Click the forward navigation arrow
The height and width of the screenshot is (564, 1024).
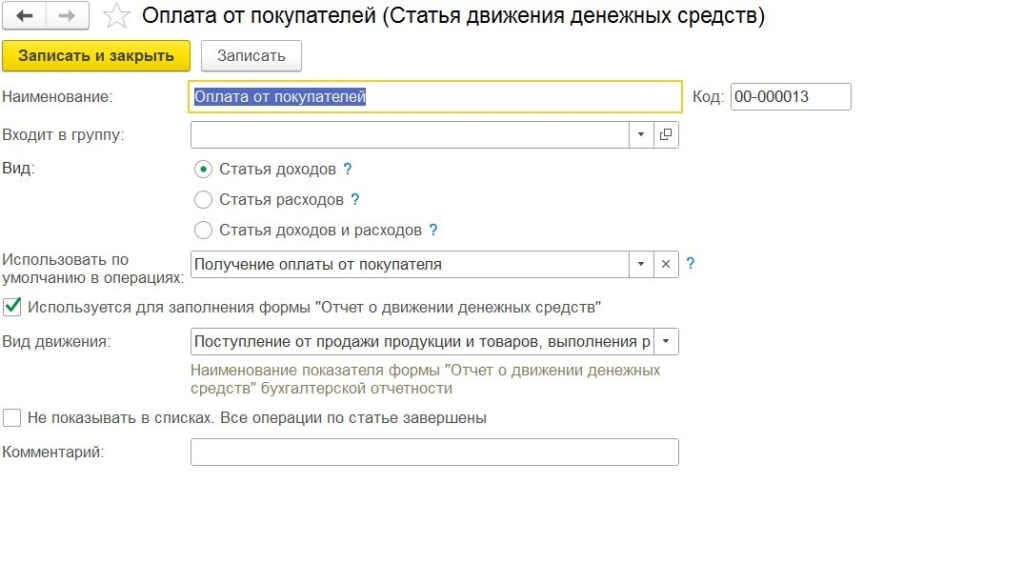pyautogui.click(x=68, y=16)
